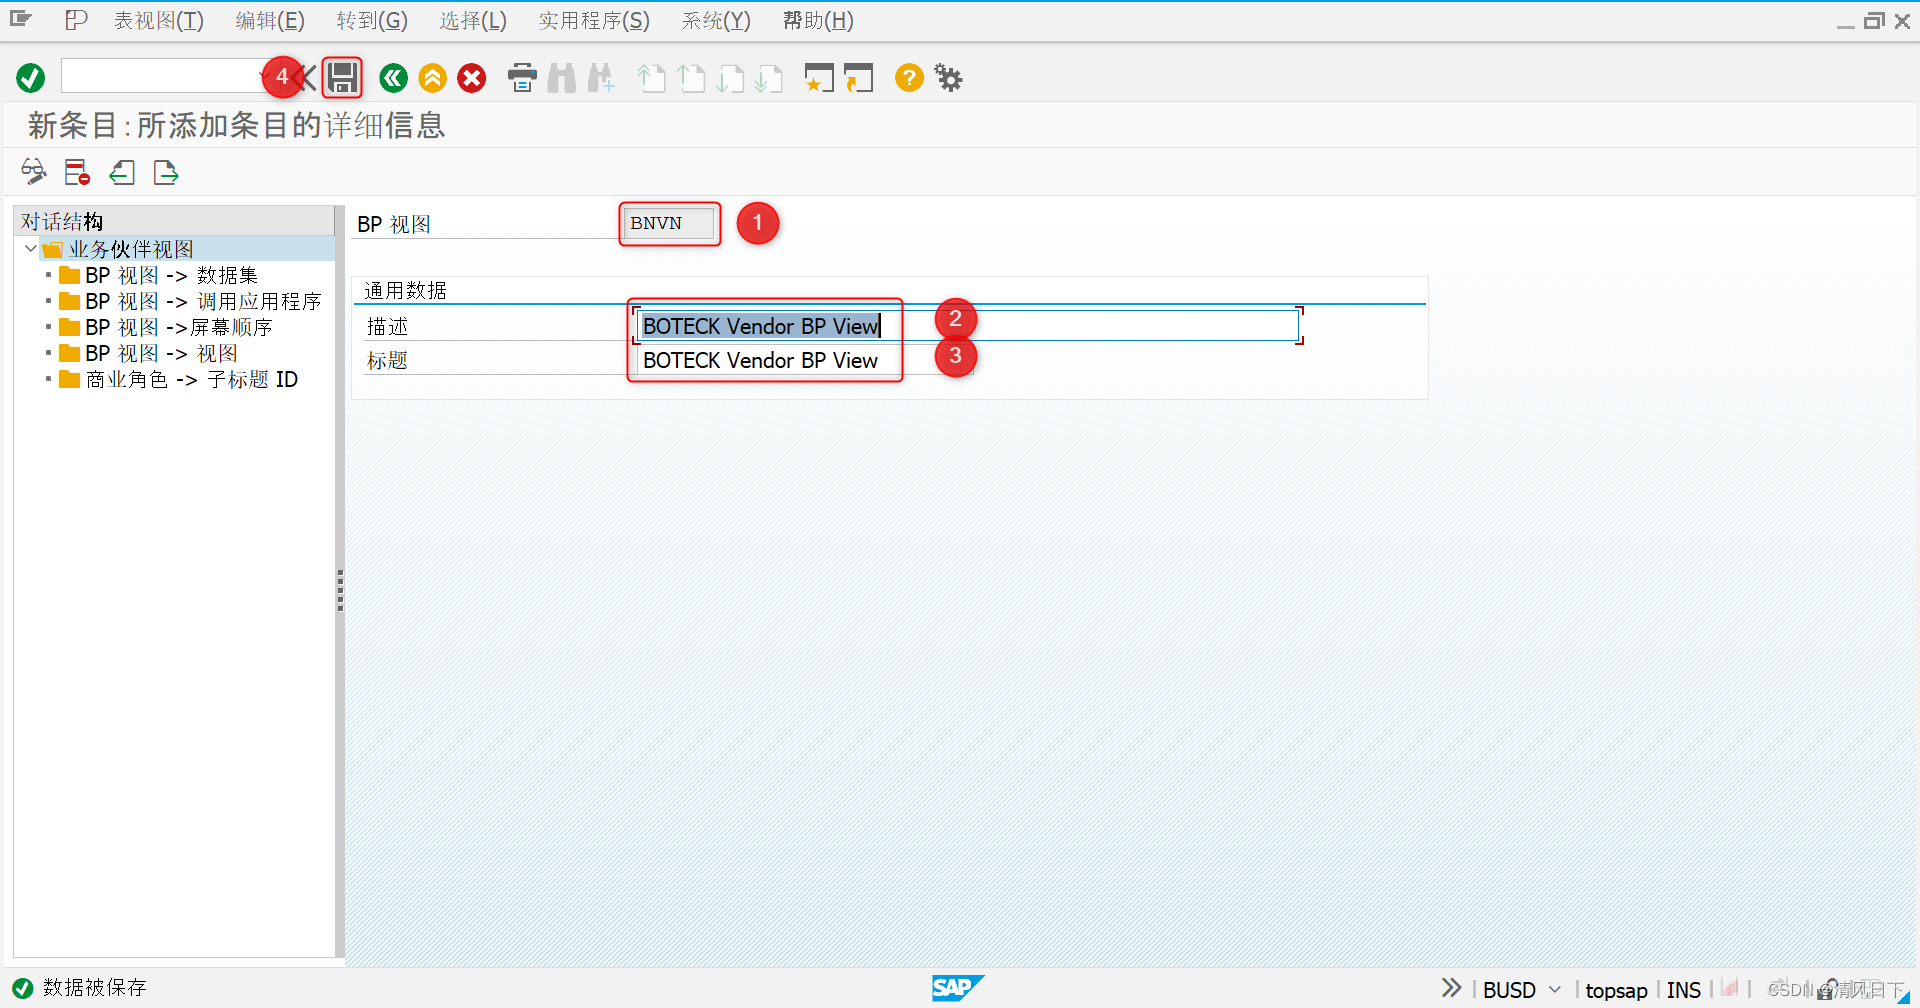The image size is (1920, 1008).
Task: Restore down the SAP window
Action: [x=1874, y=21]
